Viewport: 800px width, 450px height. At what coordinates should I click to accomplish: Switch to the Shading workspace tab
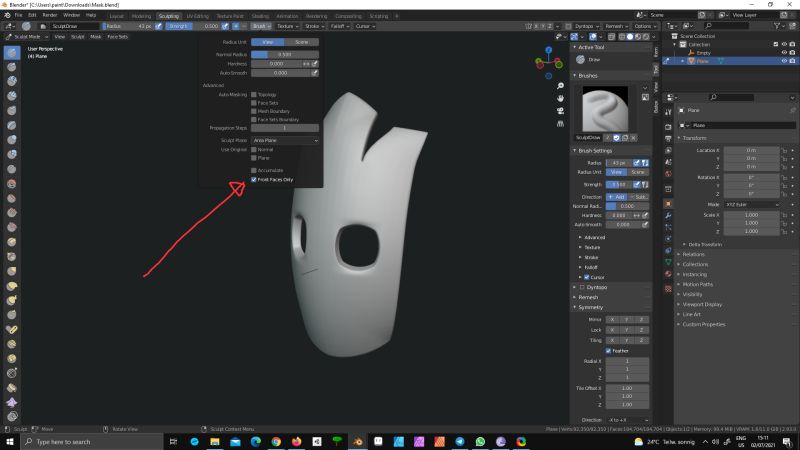pos(260,16)
